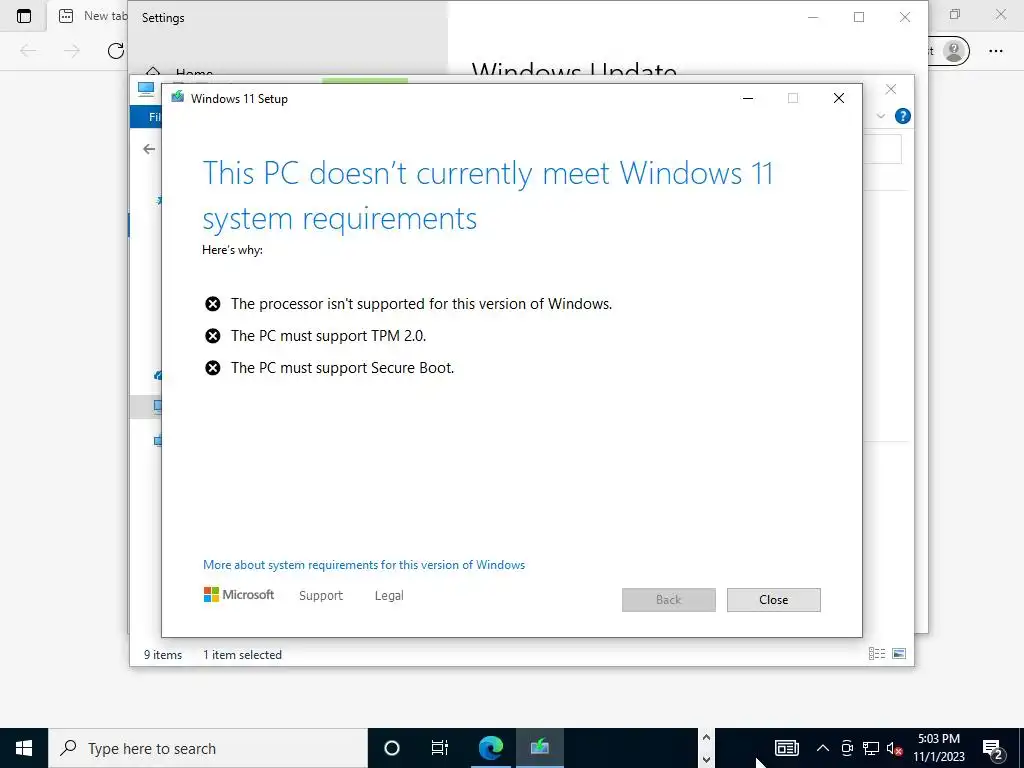This screenshot has height=768, width=1024.
Task: Select text 'The processor isn't supported for this version of Windows.'
Action: 421,304
